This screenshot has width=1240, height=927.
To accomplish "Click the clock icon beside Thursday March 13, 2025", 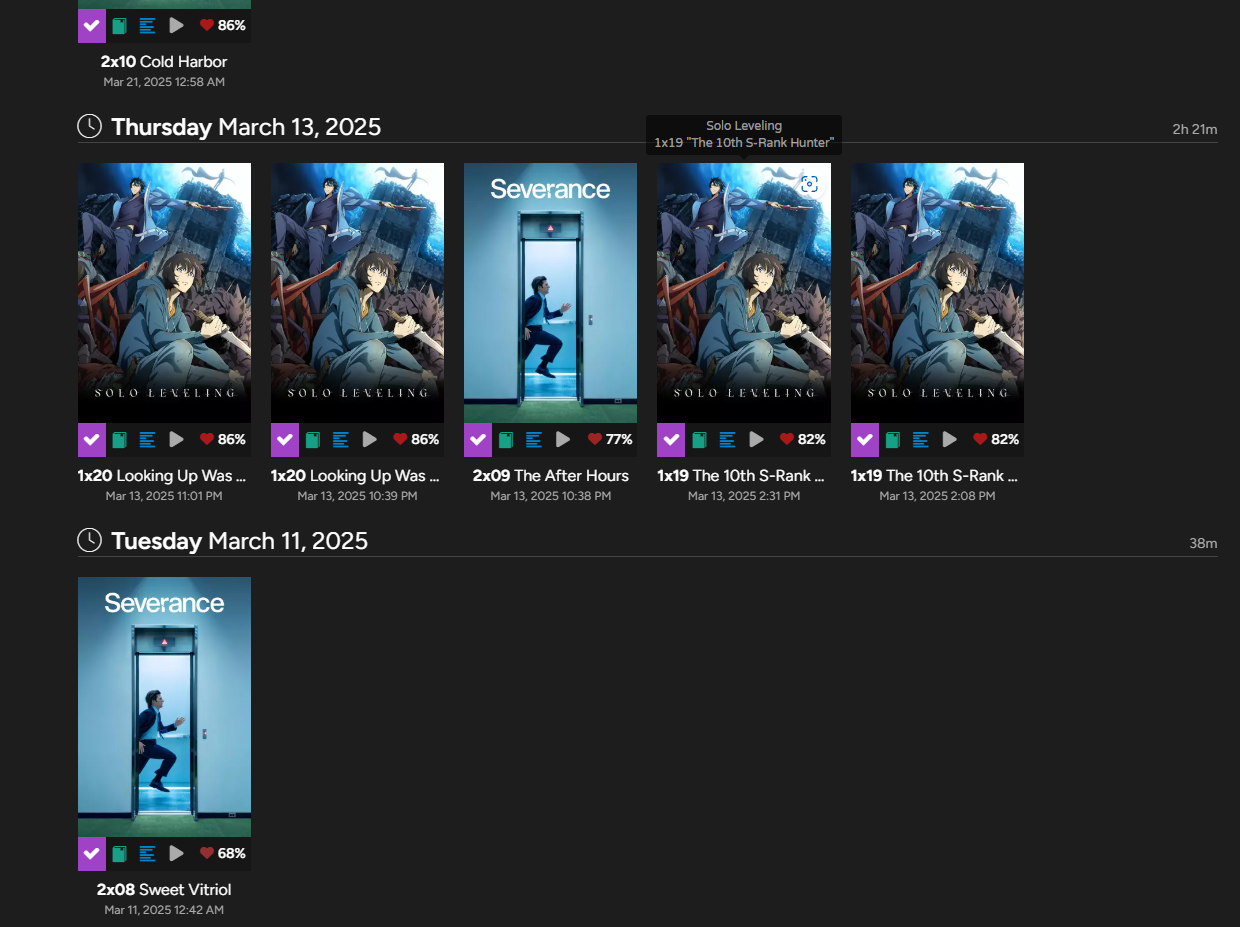I will [89, 126].
